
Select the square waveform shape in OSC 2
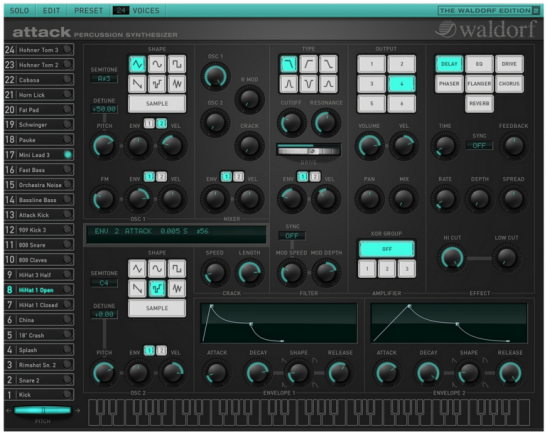click(x=177, y=269)
